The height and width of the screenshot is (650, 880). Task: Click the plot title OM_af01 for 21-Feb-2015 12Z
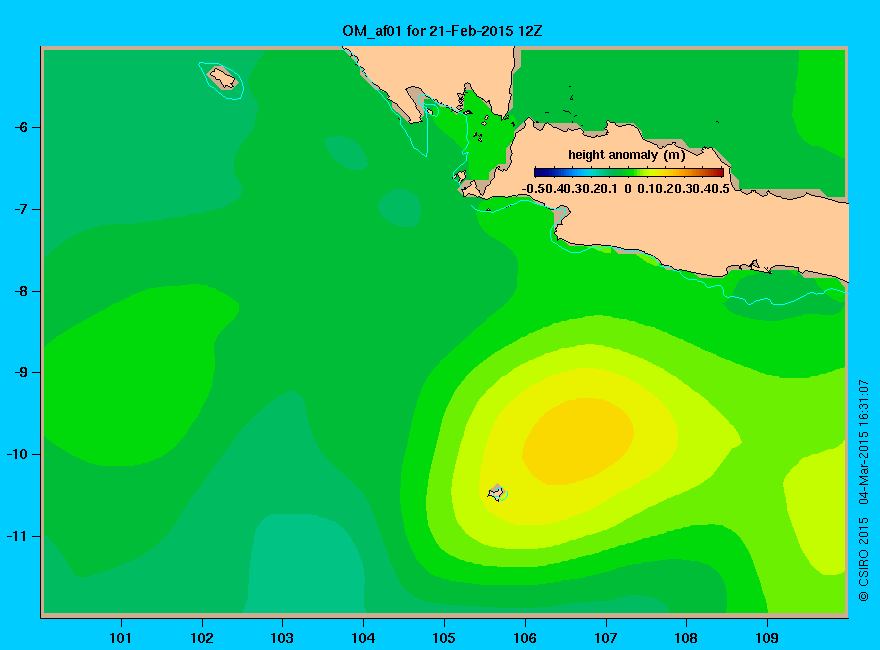point(442,31)
